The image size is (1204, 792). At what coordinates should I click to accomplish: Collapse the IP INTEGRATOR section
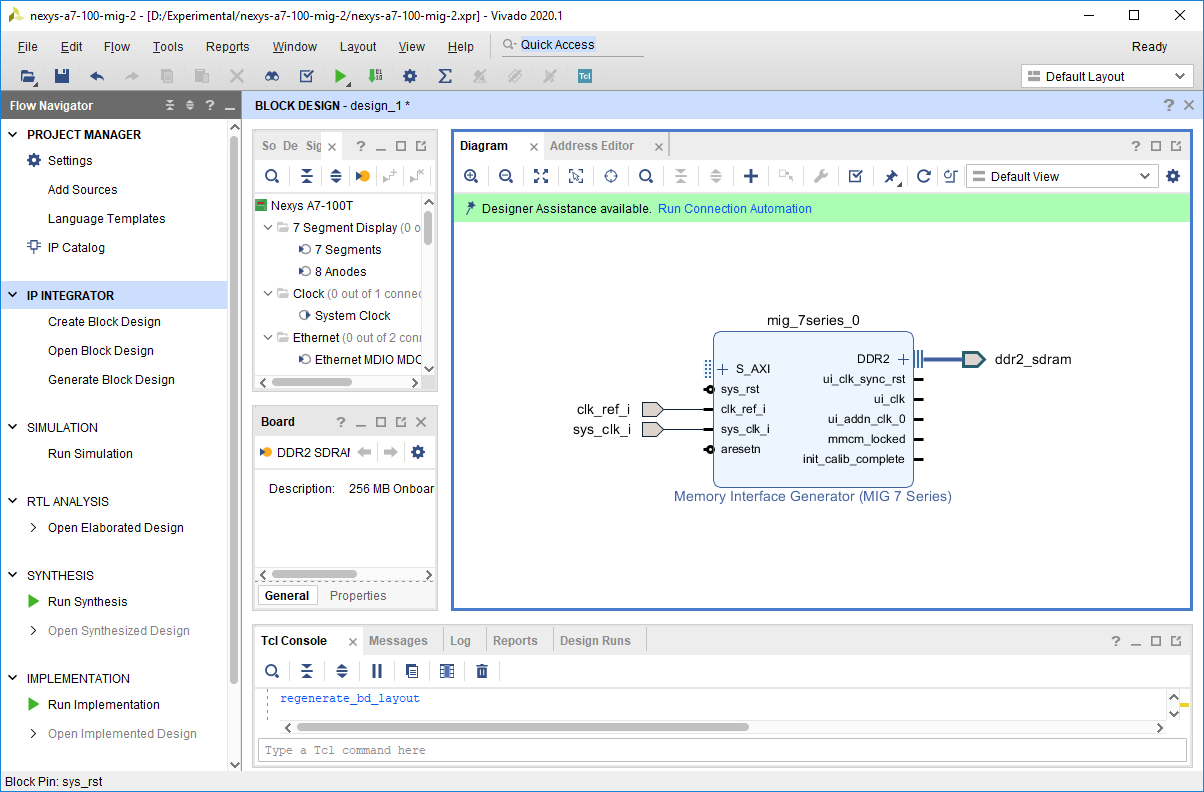click(x=13, y=296)
